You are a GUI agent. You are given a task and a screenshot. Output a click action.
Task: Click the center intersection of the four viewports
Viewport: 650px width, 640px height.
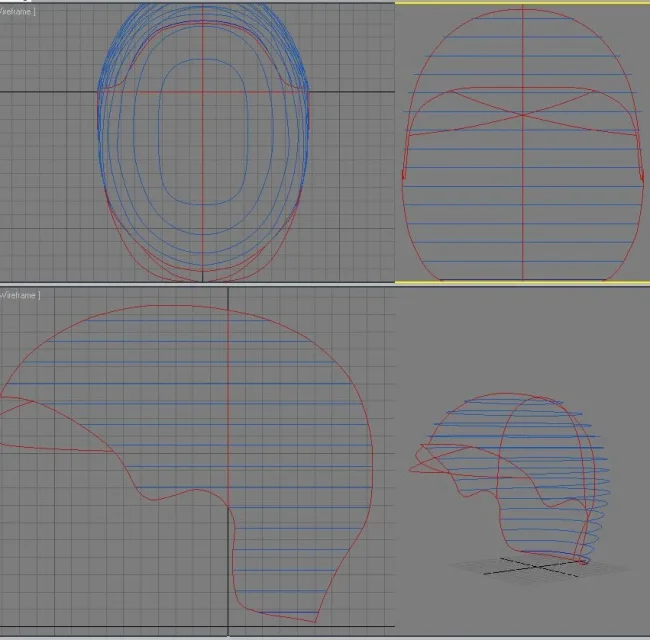[395, 284]
